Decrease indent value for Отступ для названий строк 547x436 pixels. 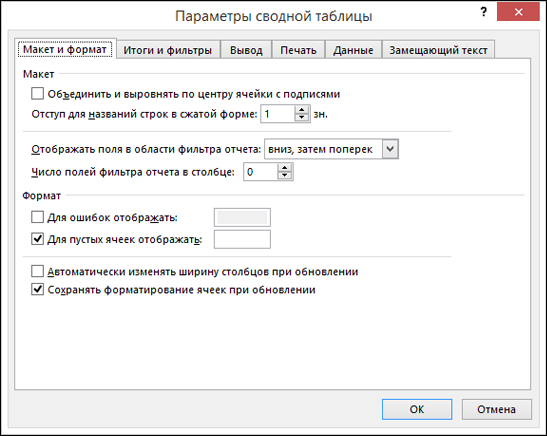tap(302, 118)
